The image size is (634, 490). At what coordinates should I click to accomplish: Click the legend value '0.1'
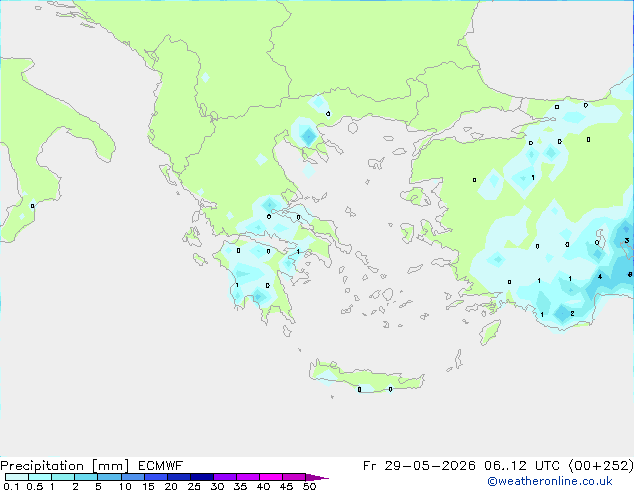tap(11, 486)
